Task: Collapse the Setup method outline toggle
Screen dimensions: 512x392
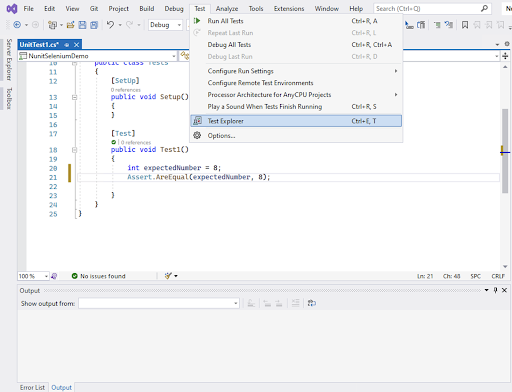Action: coord(74,97)
